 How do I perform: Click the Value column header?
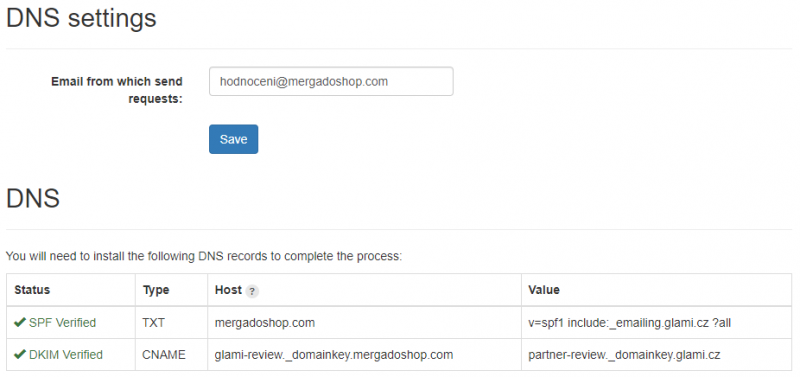(x=544, y=290)
